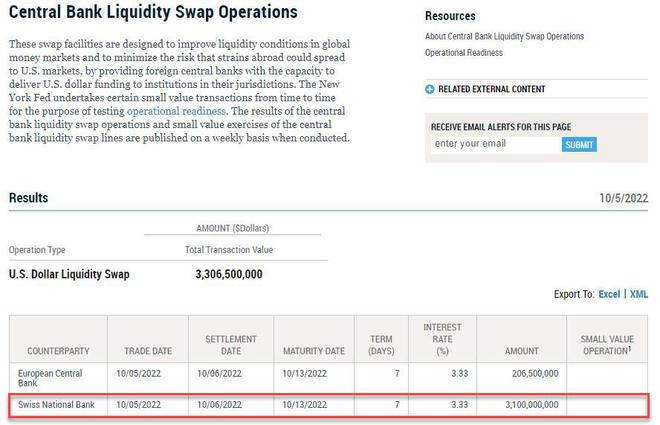The image size is (660, 425).
Task: Select the Small Value Operation column header
Action: (607, 345)
